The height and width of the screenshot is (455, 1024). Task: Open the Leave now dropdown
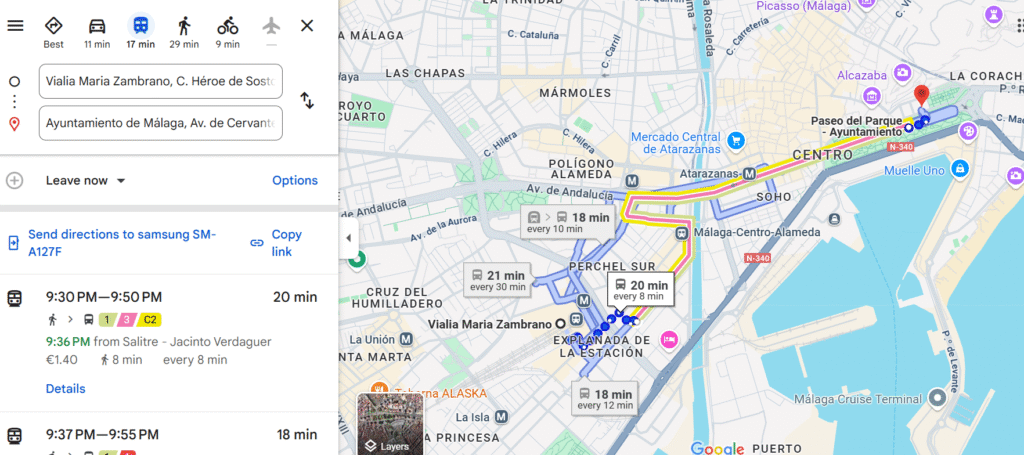pos(85,180)
